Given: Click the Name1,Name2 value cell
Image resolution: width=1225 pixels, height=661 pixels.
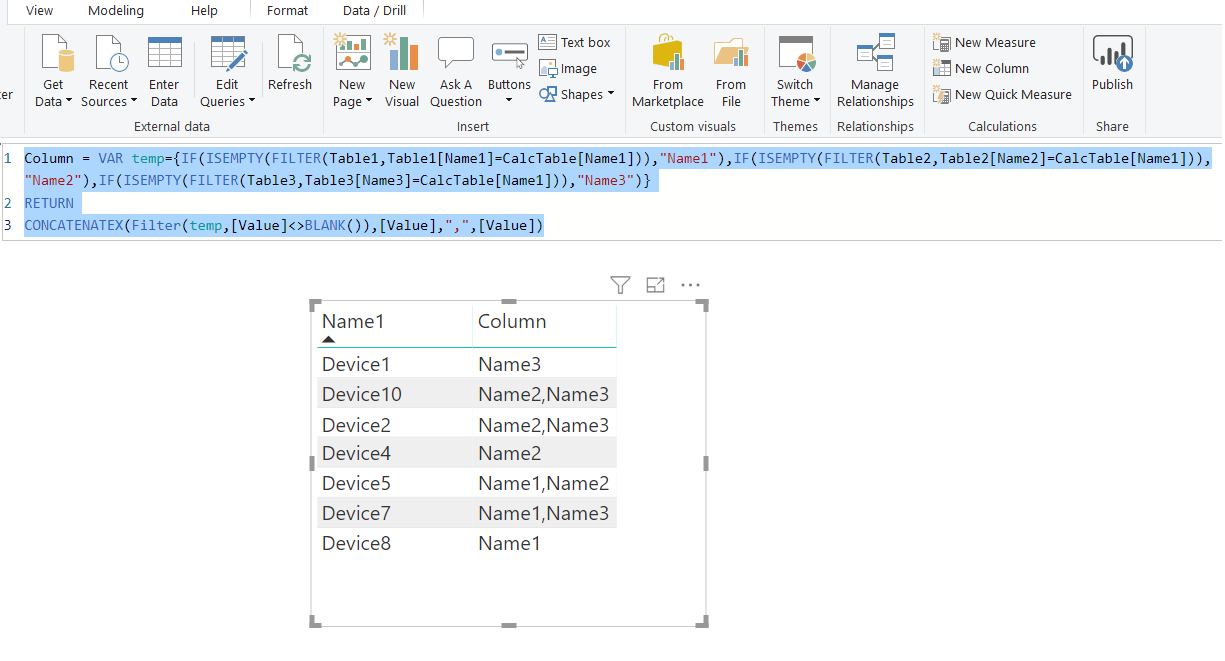Looking at the screenshot, I should (x=543, y=484).
